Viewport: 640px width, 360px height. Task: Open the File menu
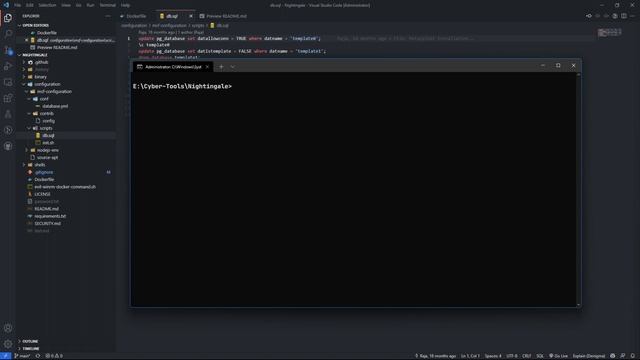pyautogui.click(x=18, y=5)
